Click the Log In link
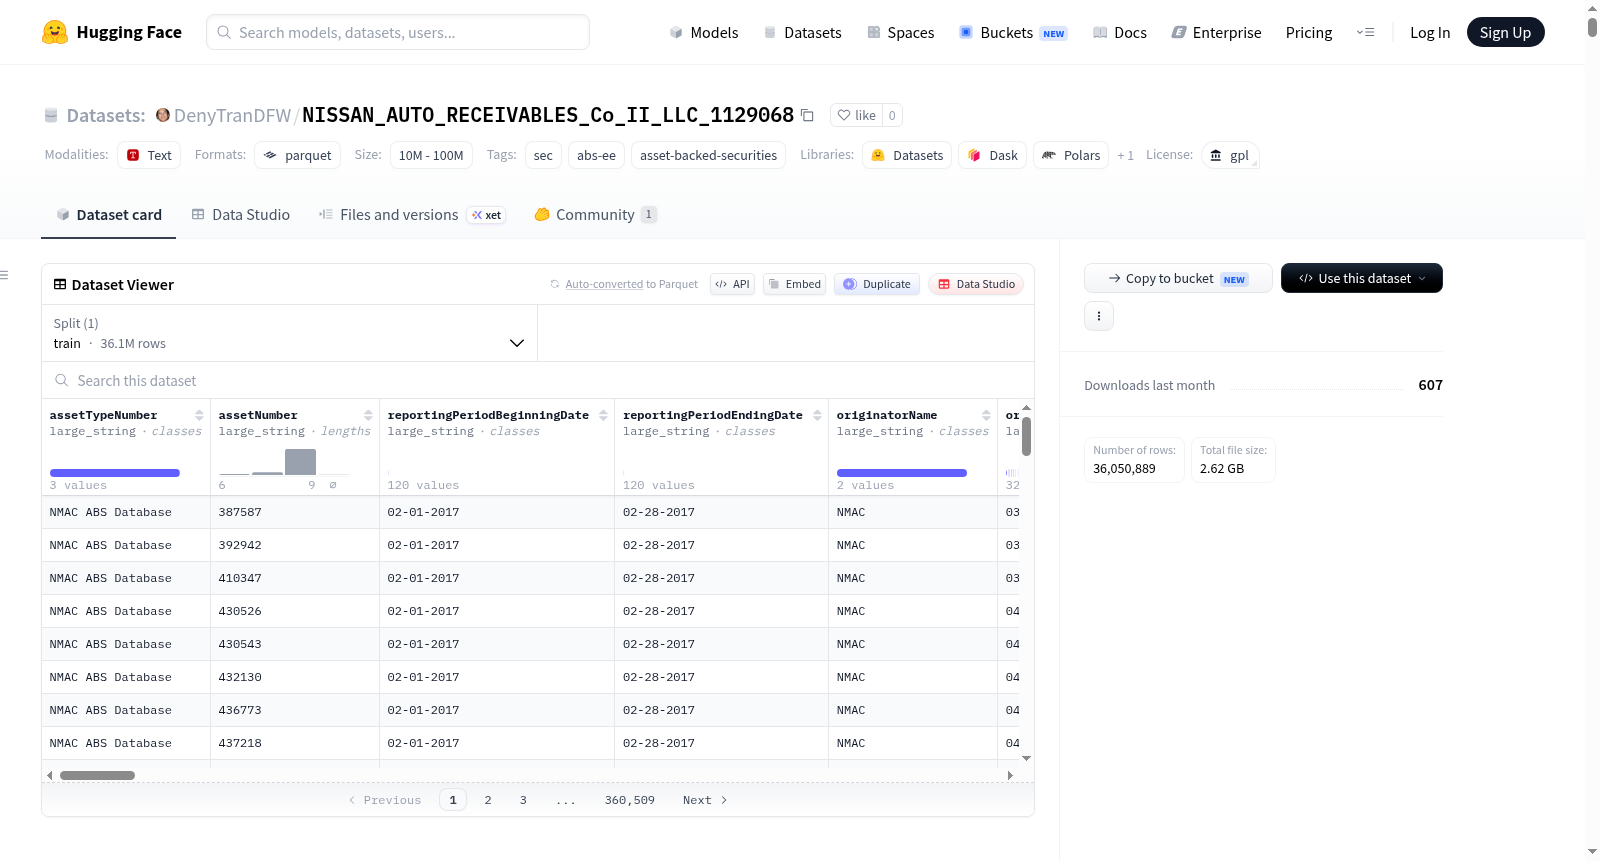The image size is (1600, 861). 1430,33
